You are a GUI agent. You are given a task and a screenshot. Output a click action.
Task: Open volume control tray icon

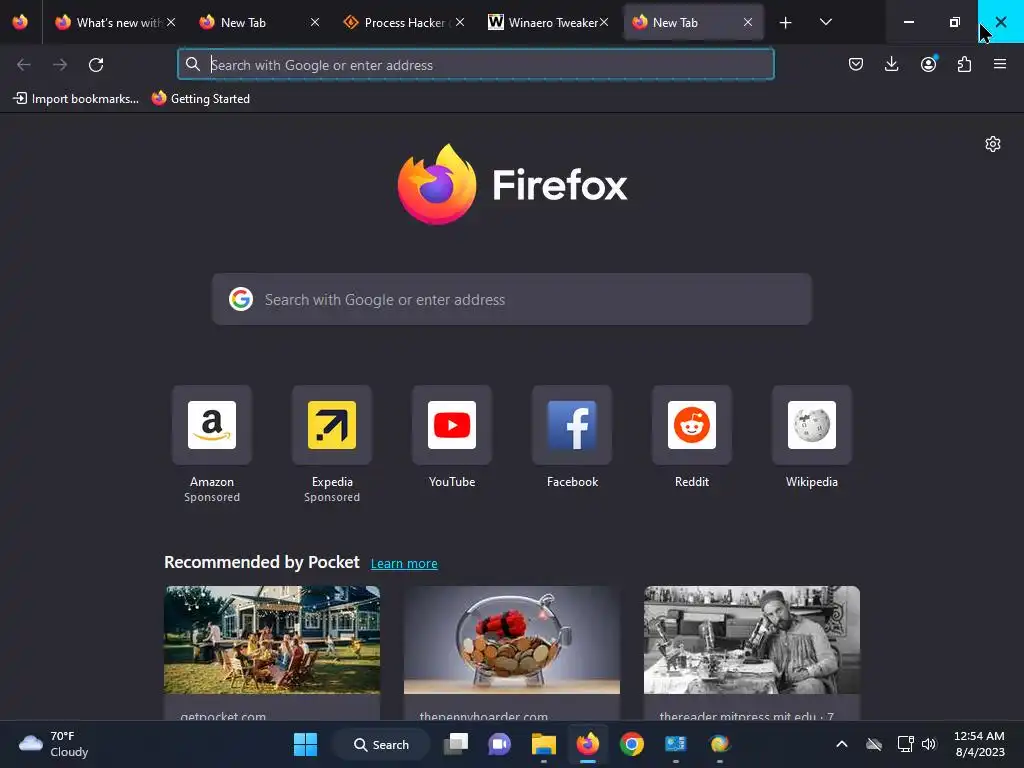click(929, 744)
